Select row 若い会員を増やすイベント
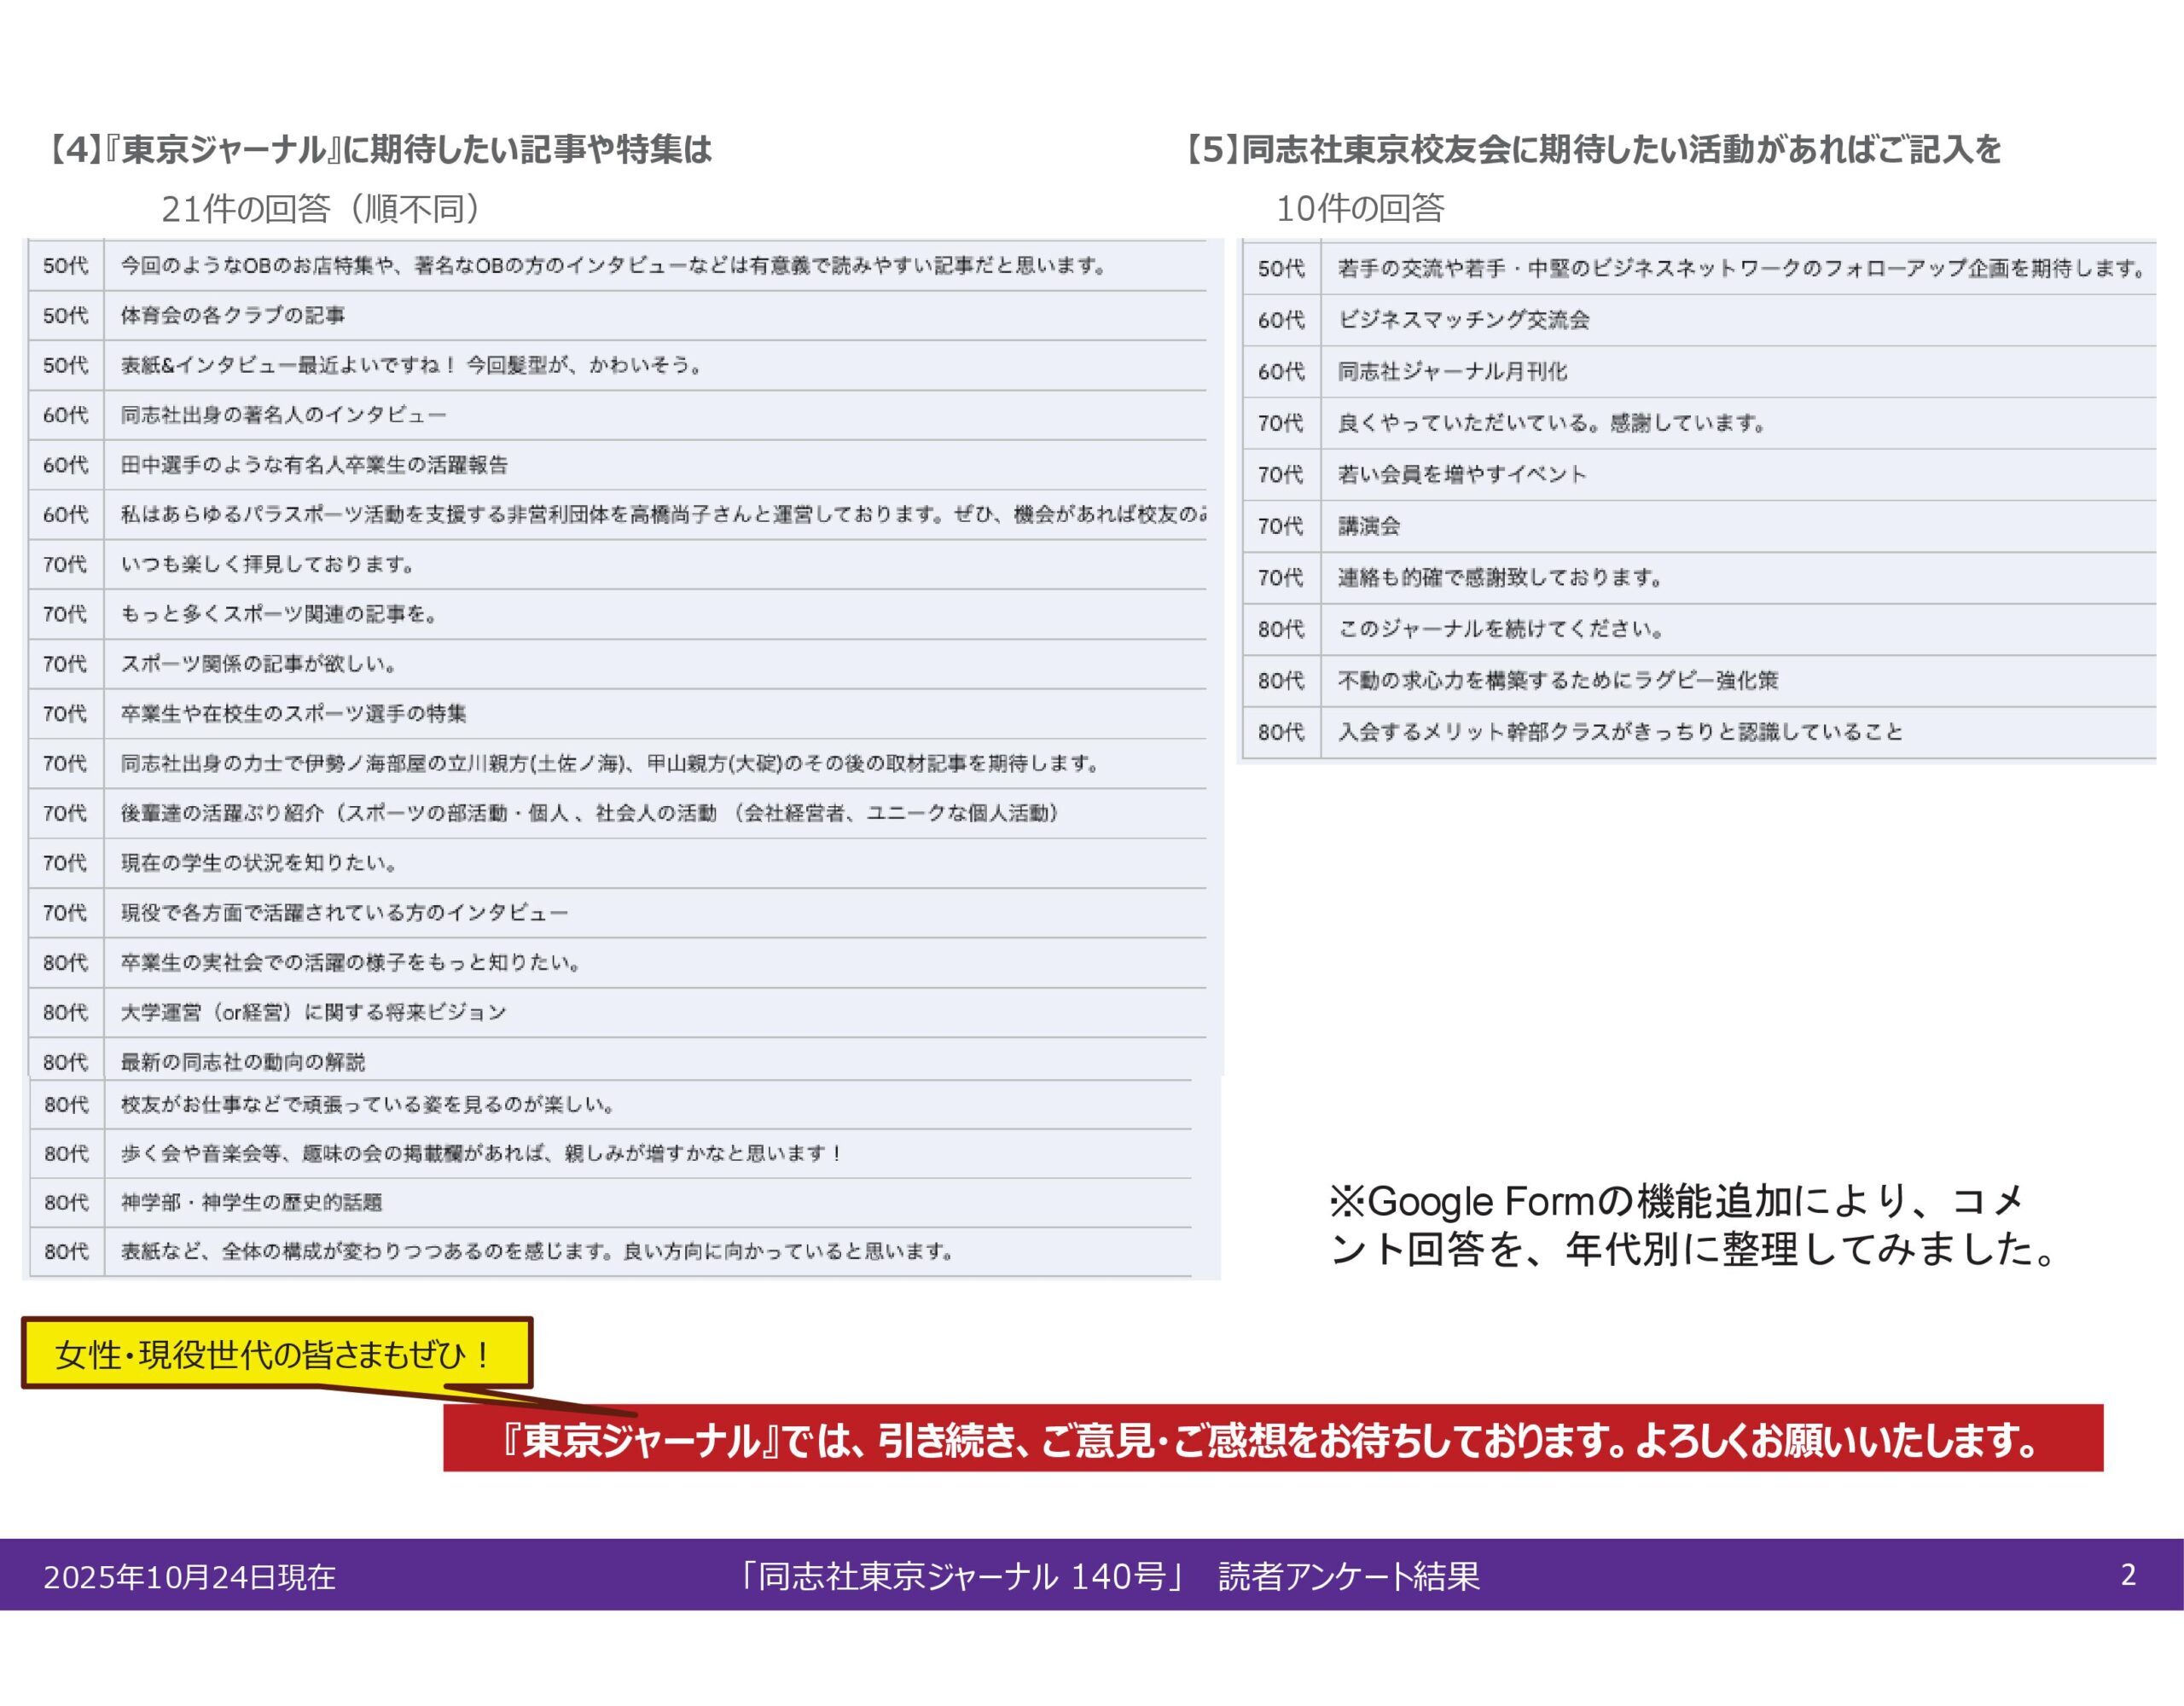The image size is (2184, 1706). tap(1462, 475)
